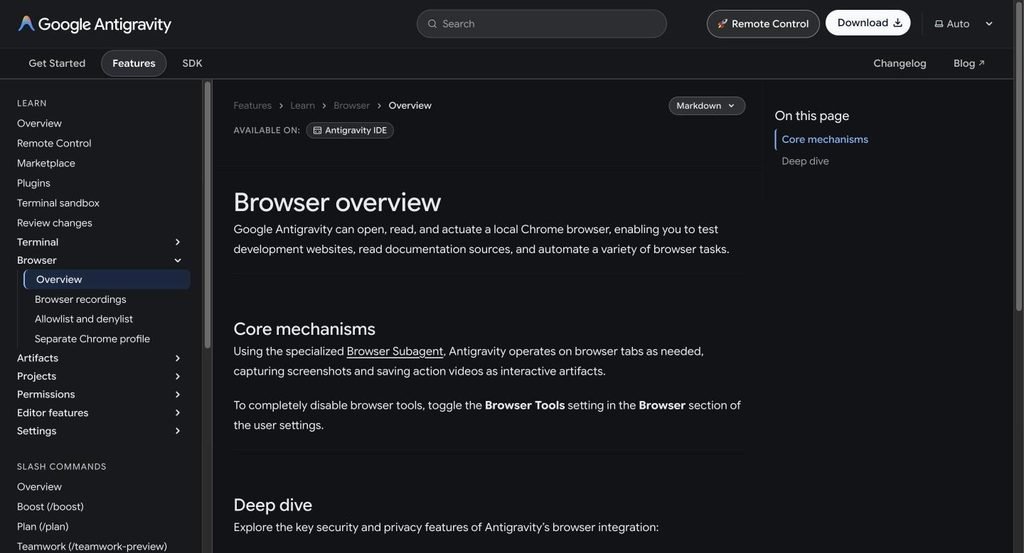Click the Features breadcrumb
1024x553 pixels.
[252, 106]
